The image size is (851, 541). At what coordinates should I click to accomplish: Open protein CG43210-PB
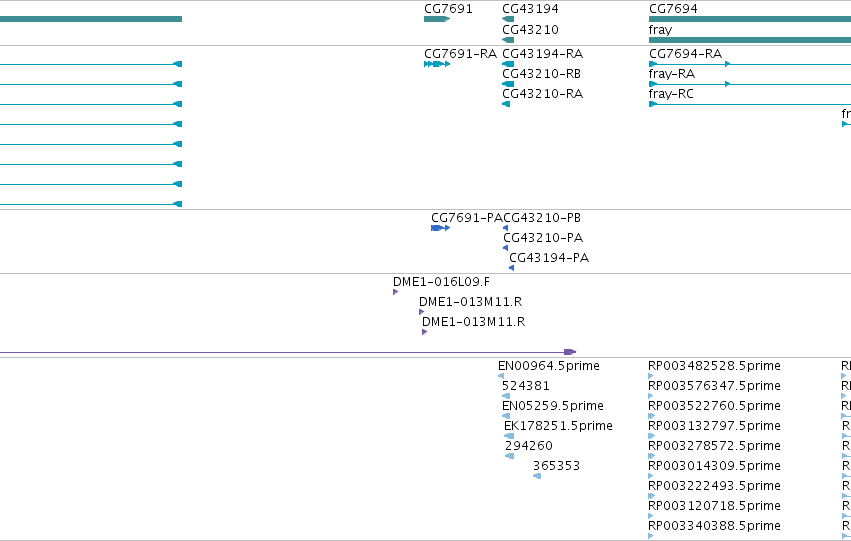(x=542, y=218)
